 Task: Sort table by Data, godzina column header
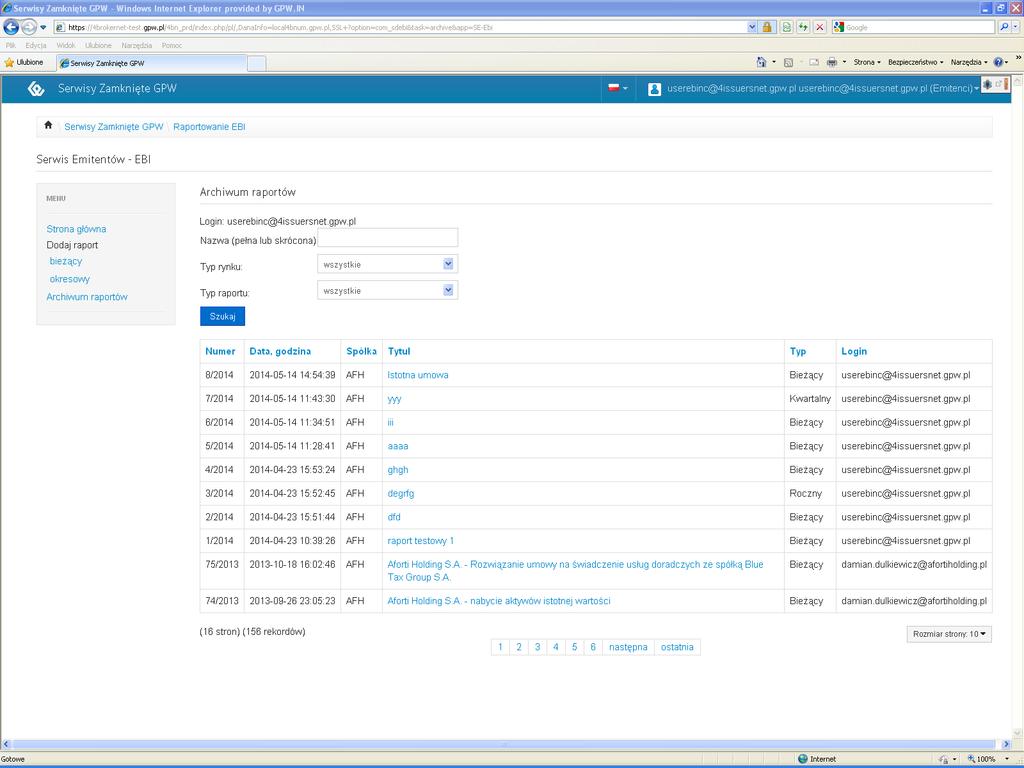[x=280, y=351]
